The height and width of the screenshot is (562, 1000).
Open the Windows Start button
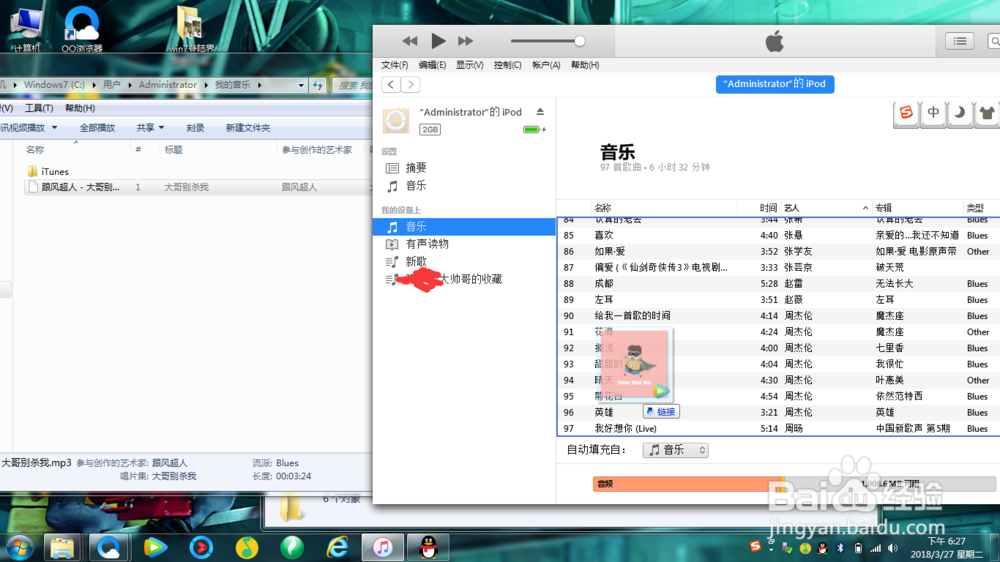[x=18, y=547]
